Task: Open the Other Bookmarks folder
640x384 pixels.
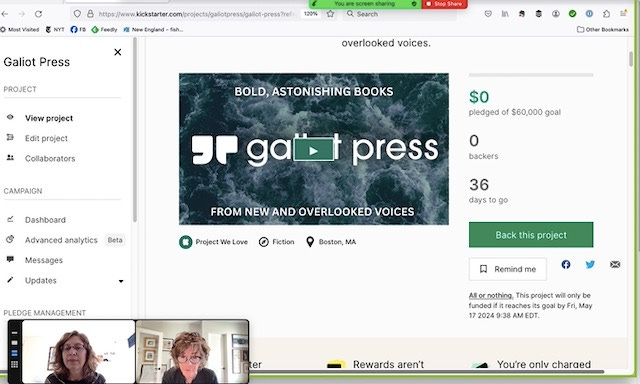Action: [x=602, y=29]
